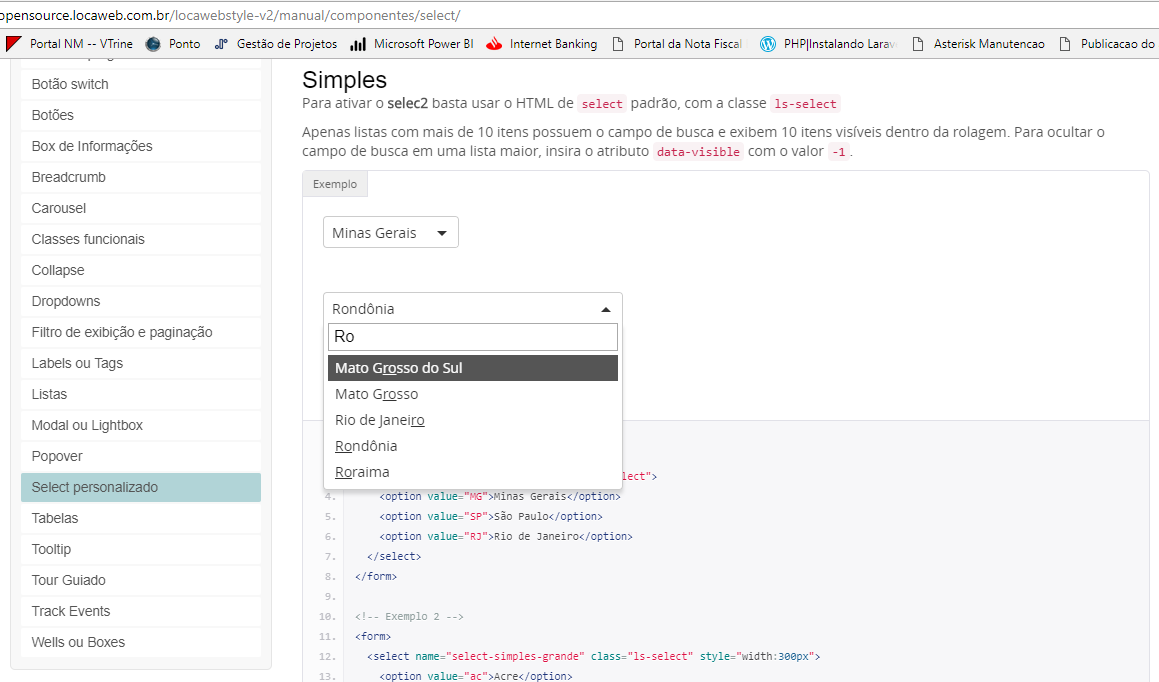Click the search field containing Ro
This screenshot has height=682, width=1159.
[472, 337]
